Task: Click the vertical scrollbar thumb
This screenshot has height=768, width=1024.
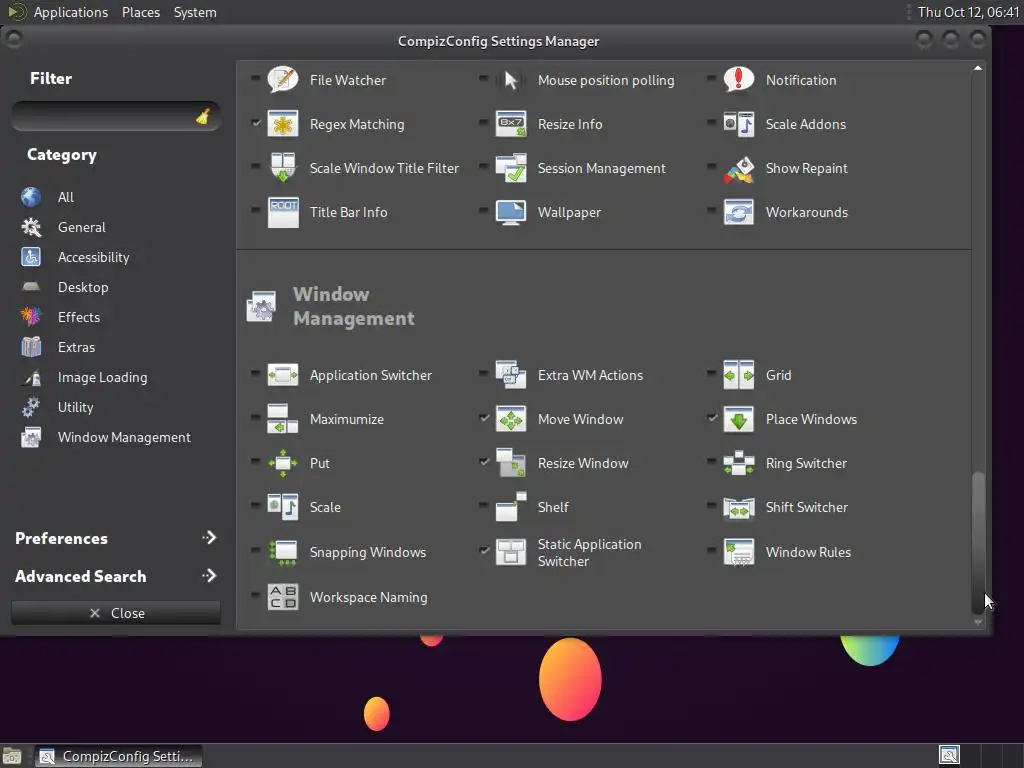Action: click(978, 542)
